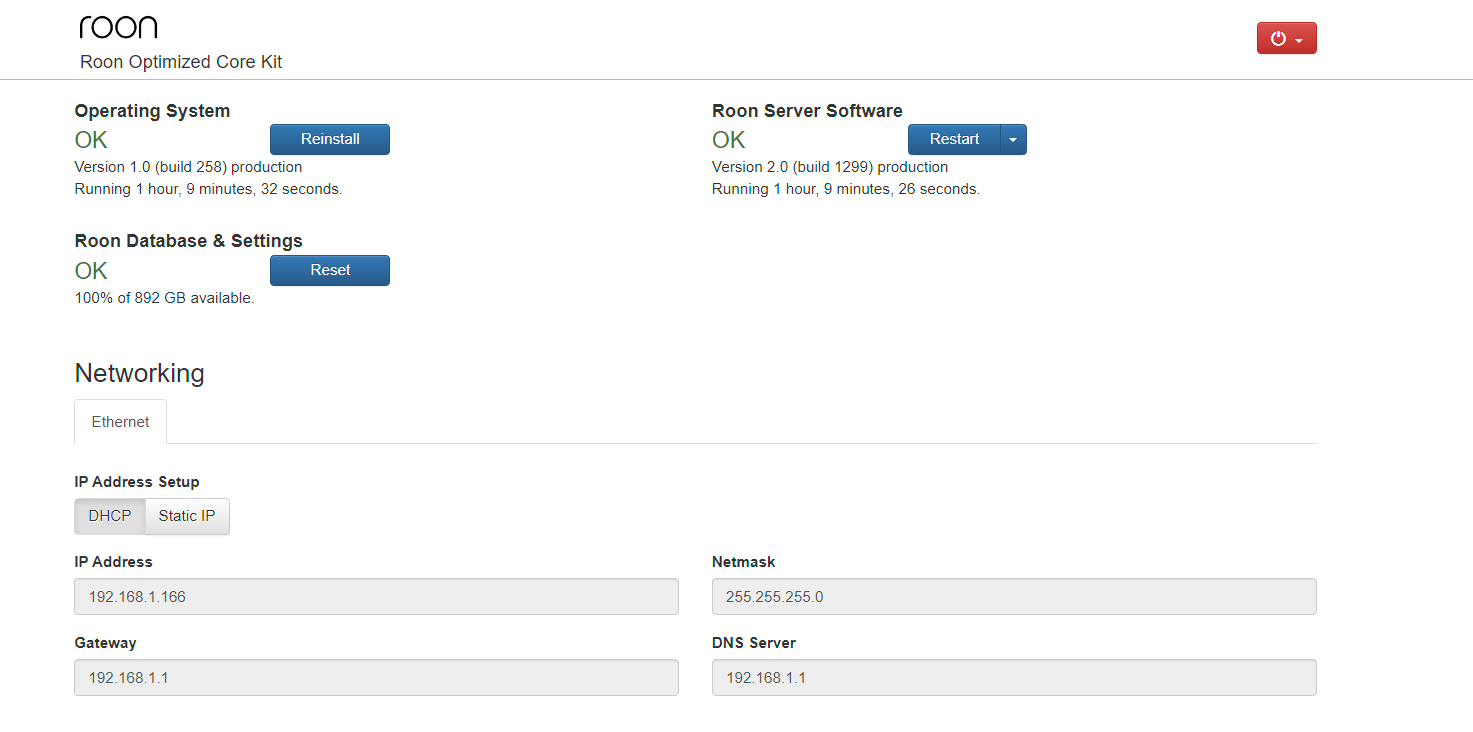Viewport: 1473px width, 732px height.
Task: Click the roon logo
Action: click(118, 27)
